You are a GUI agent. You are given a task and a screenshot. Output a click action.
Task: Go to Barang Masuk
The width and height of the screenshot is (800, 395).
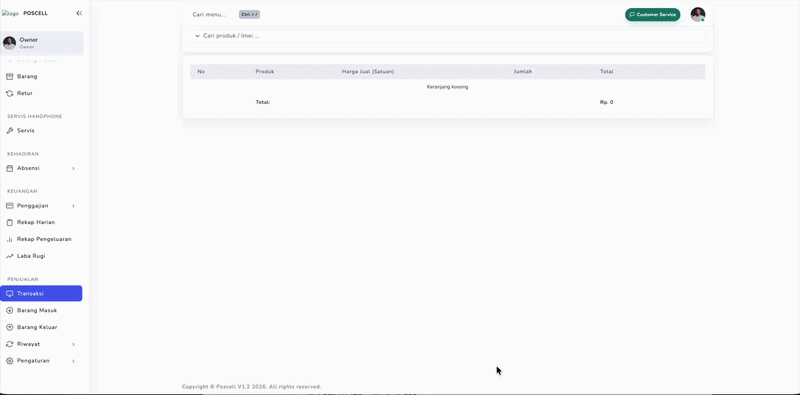[41, 310]
